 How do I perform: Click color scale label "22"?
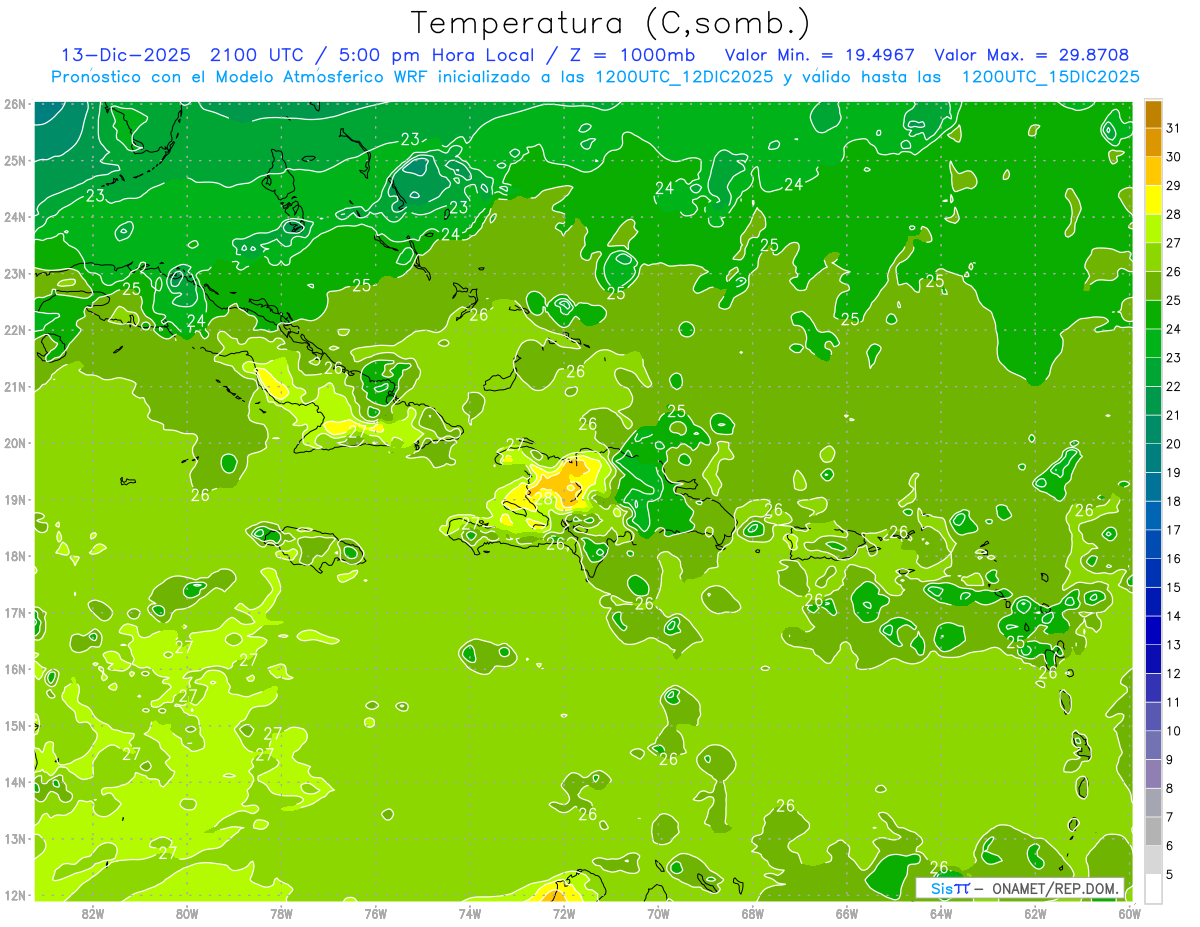[x=1173, y=387]
